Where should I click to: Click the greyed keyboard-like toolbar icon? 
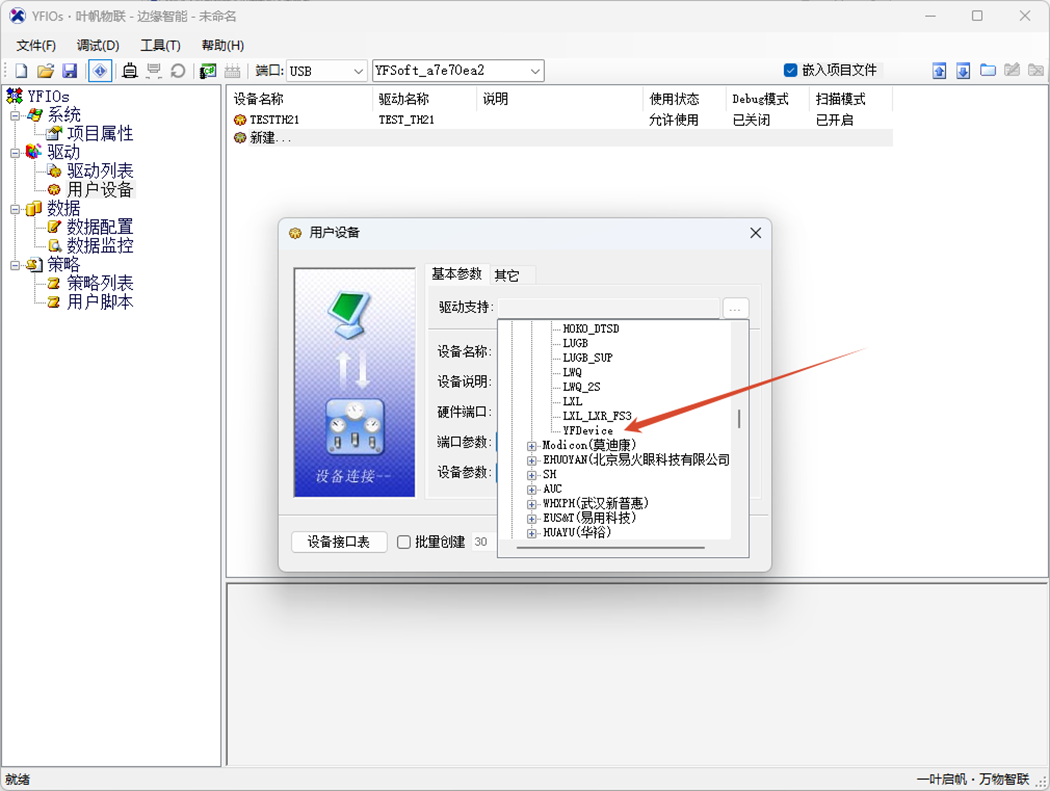232,70
